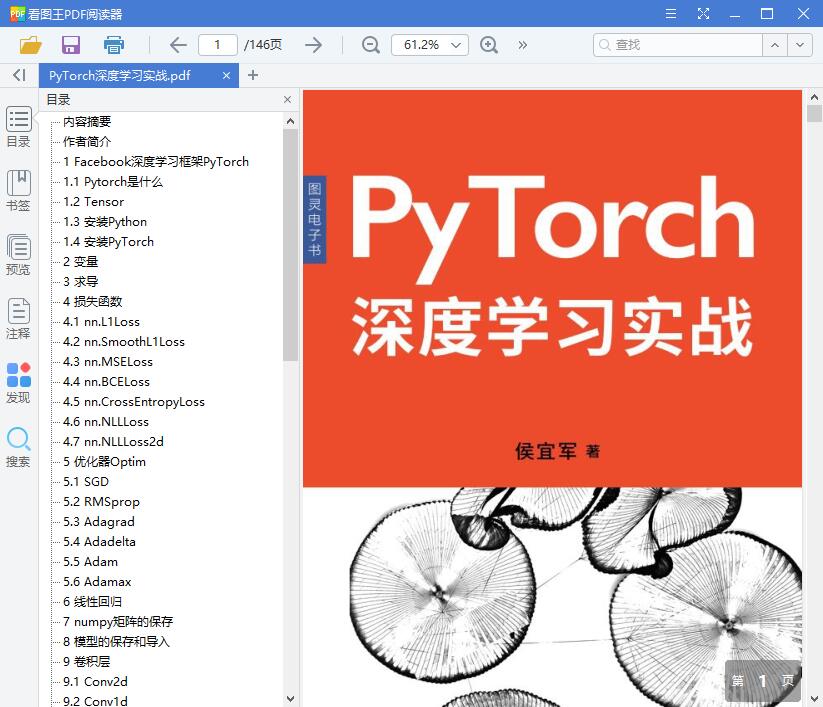Open outline item 1 Facebook深度学习框架PyTorch
This screenshot has height=707, width=823.
[156, 162]
